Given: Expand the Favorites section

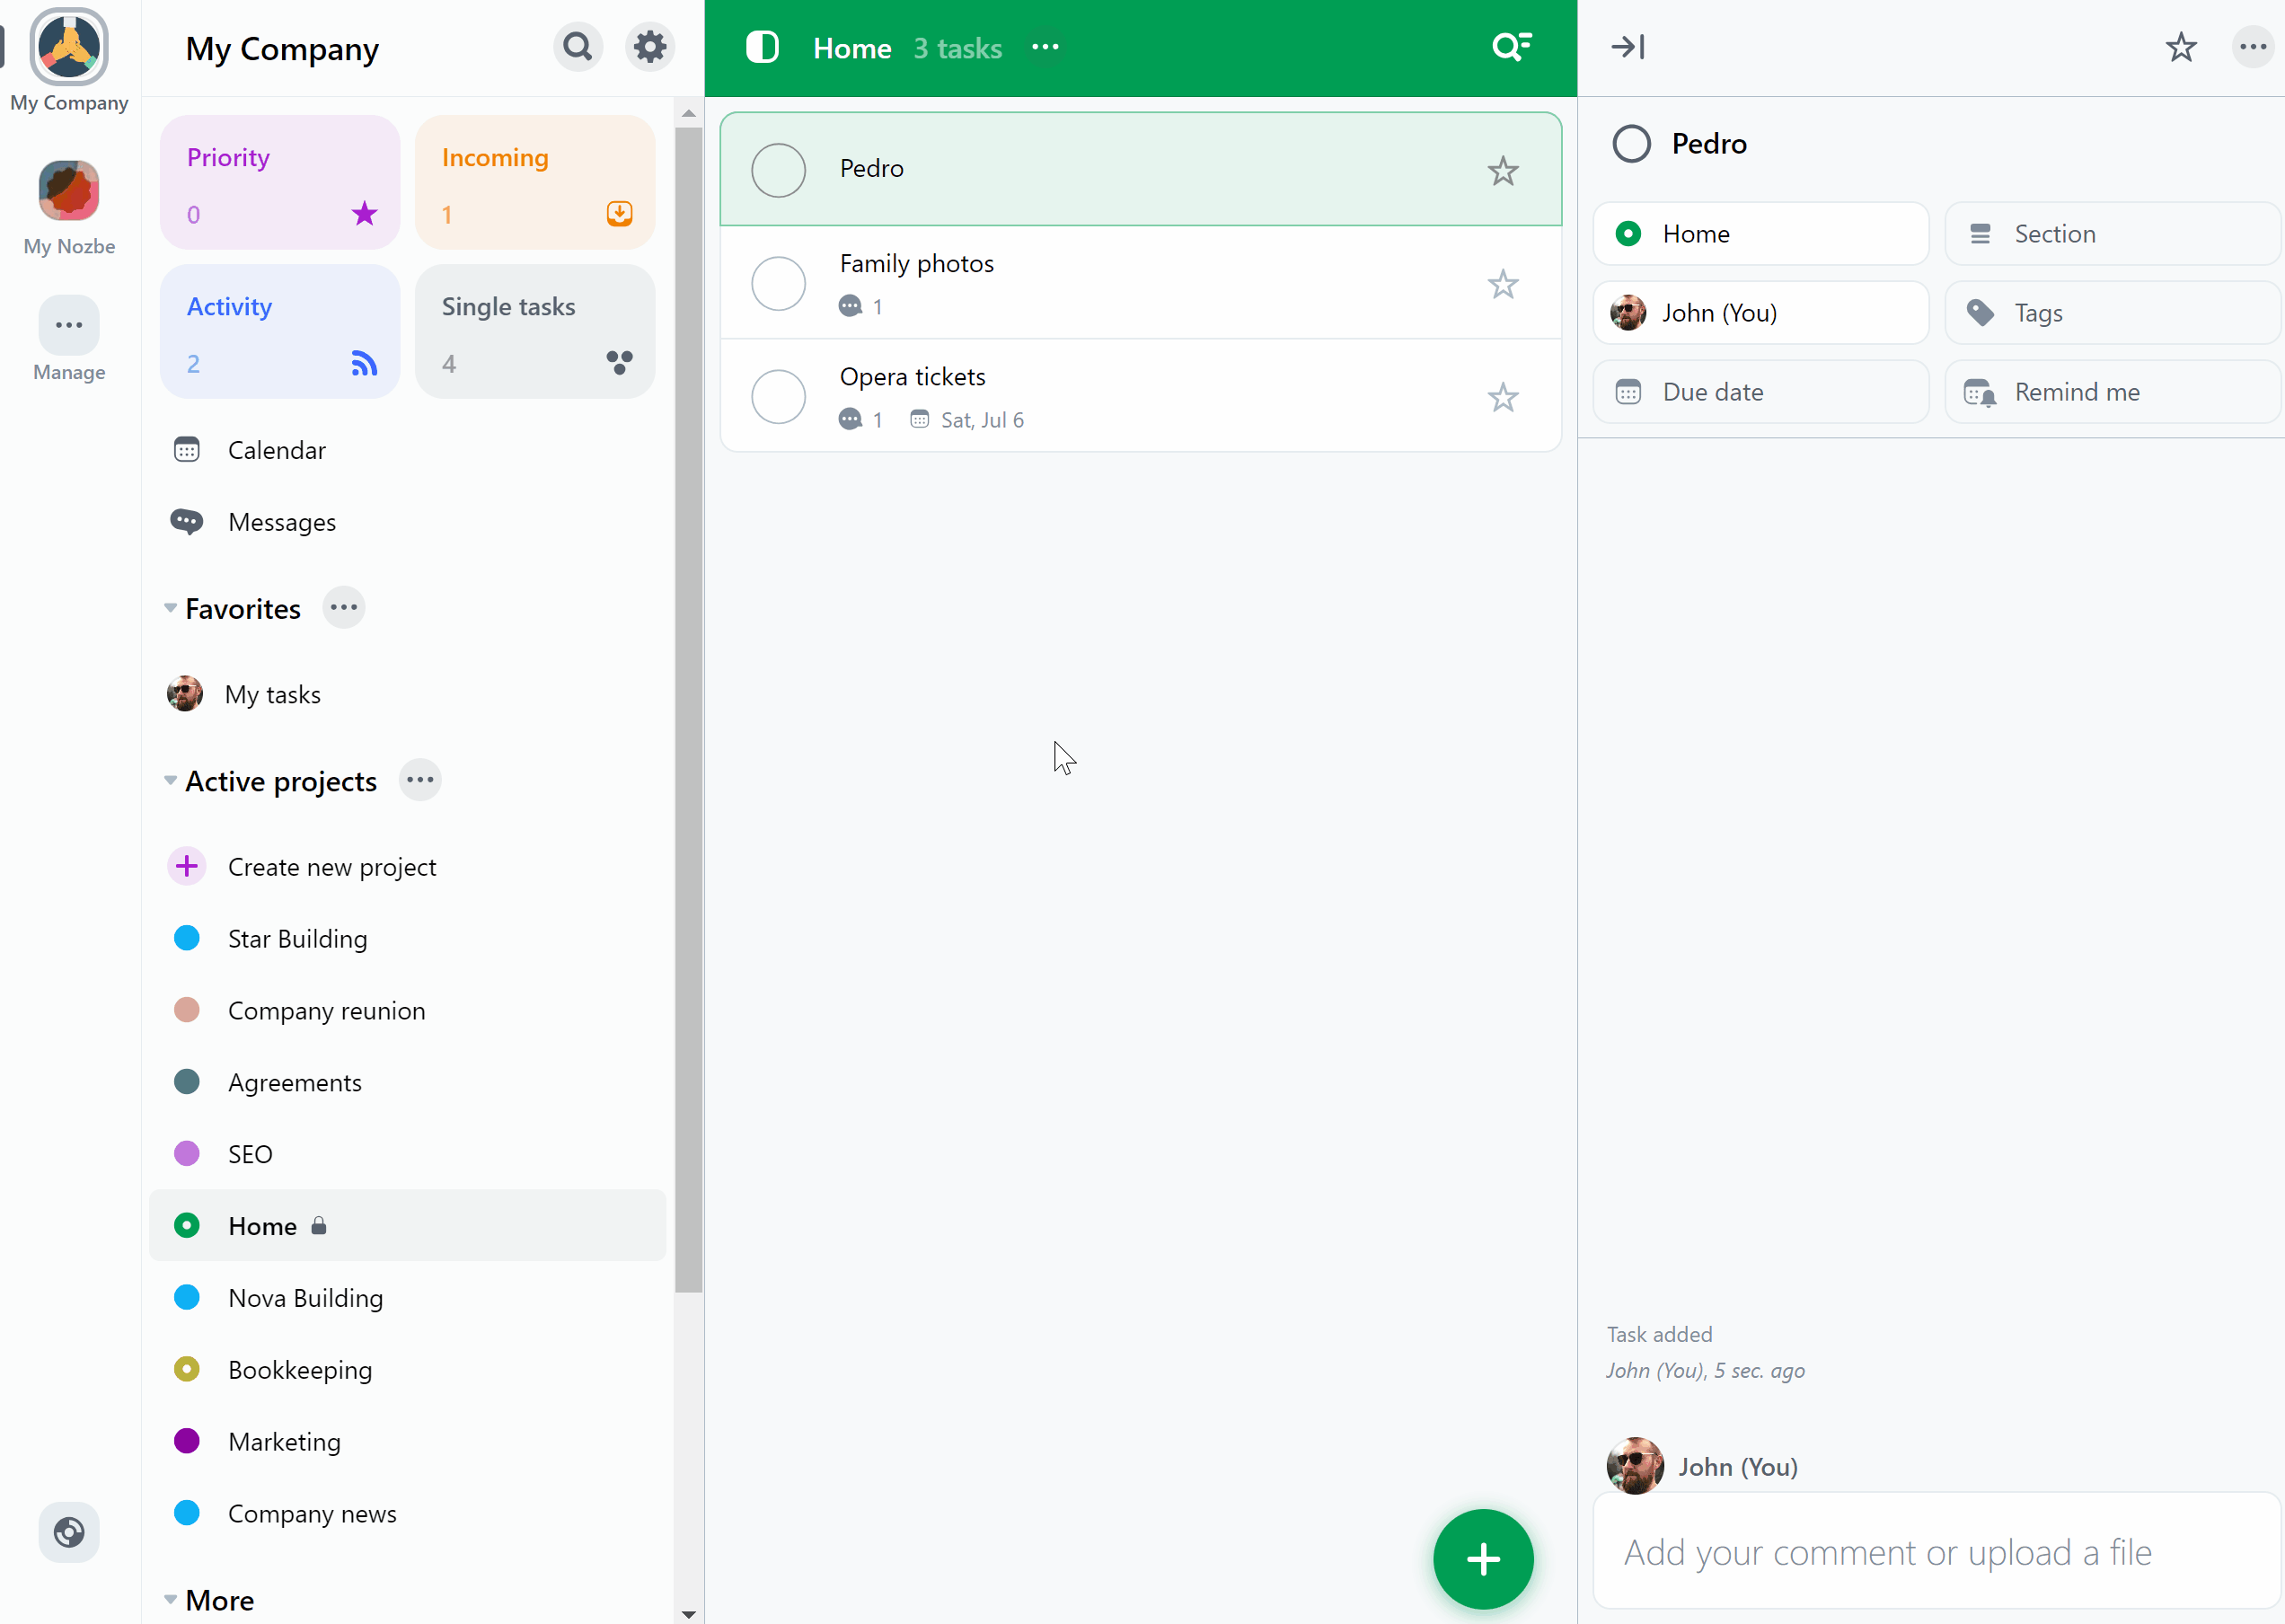Looking at the screenshot, I should [x=171, y=608].
